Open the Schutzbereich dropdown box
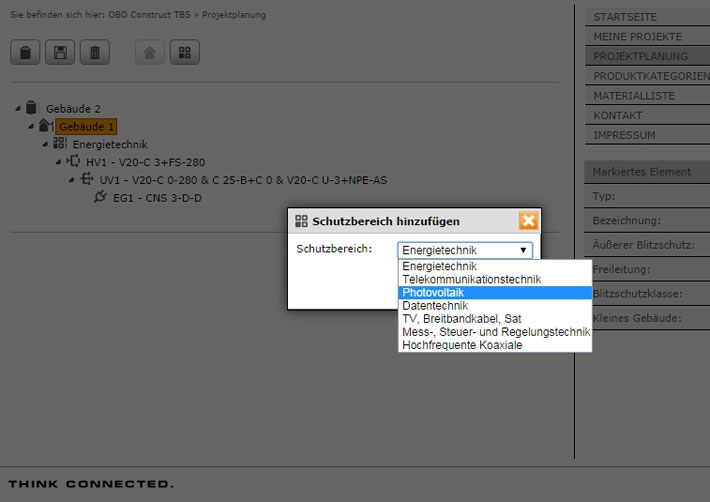This screenshot has width=710, height=502. pos(465,250)
